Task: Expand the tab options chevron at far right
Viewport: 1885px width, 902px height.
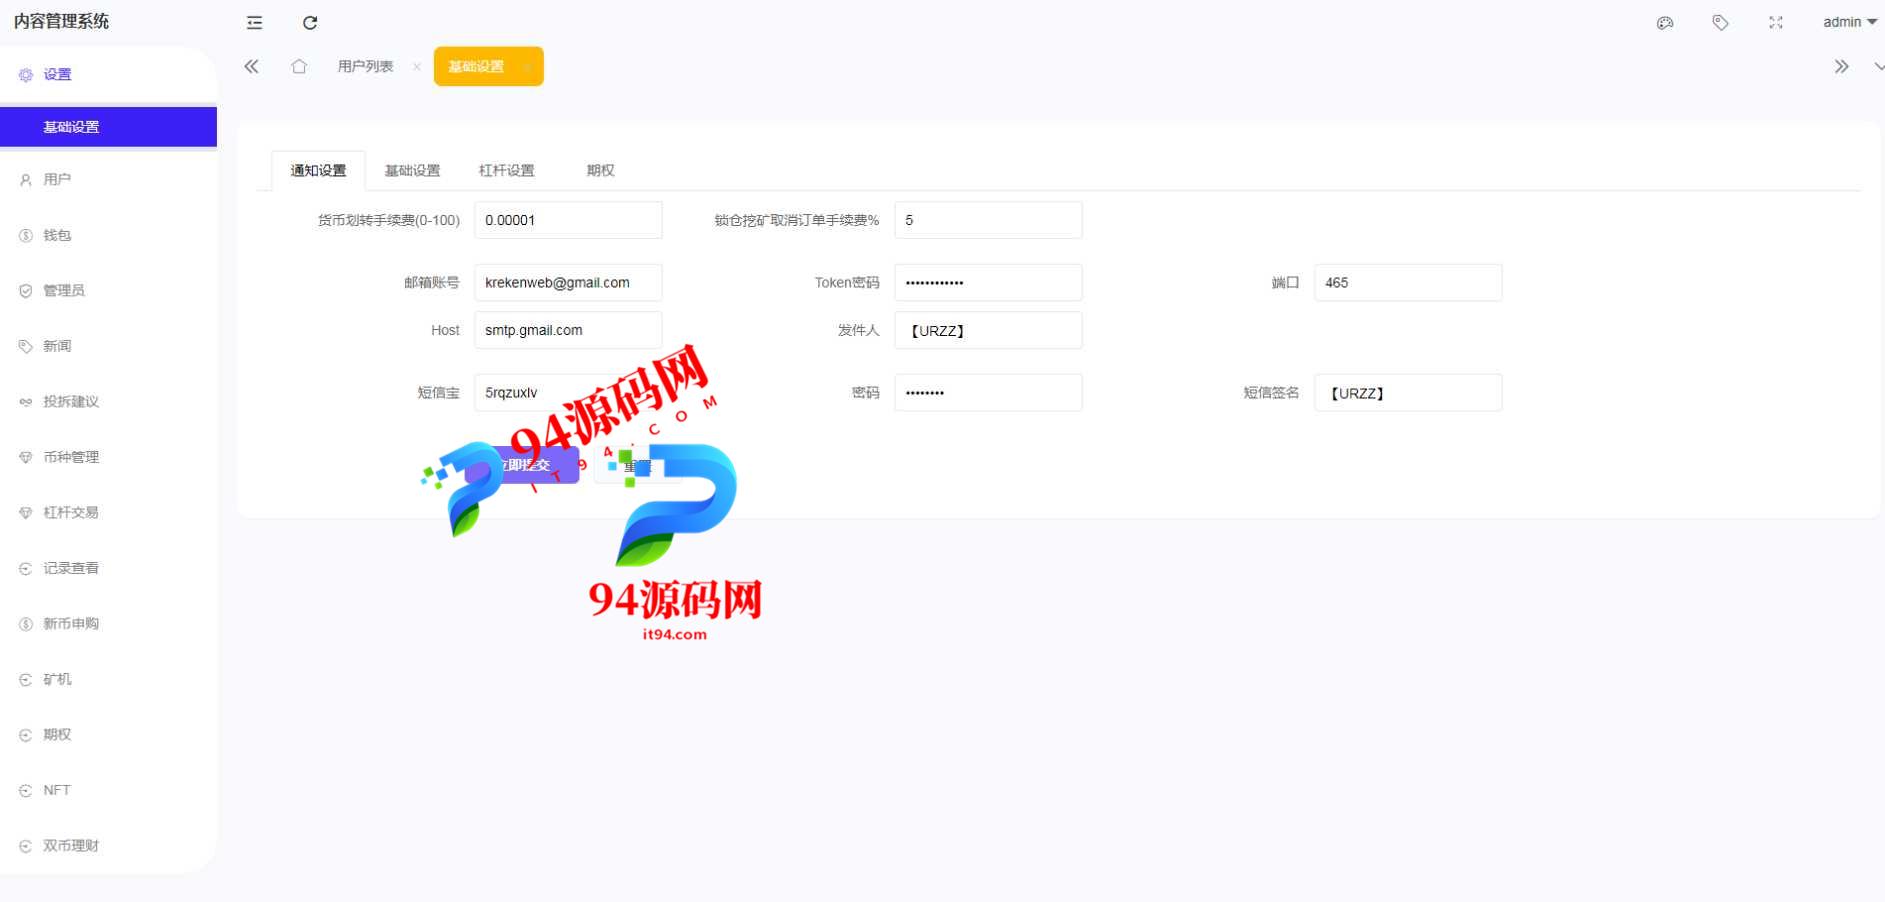Action: coord(1878,67)
